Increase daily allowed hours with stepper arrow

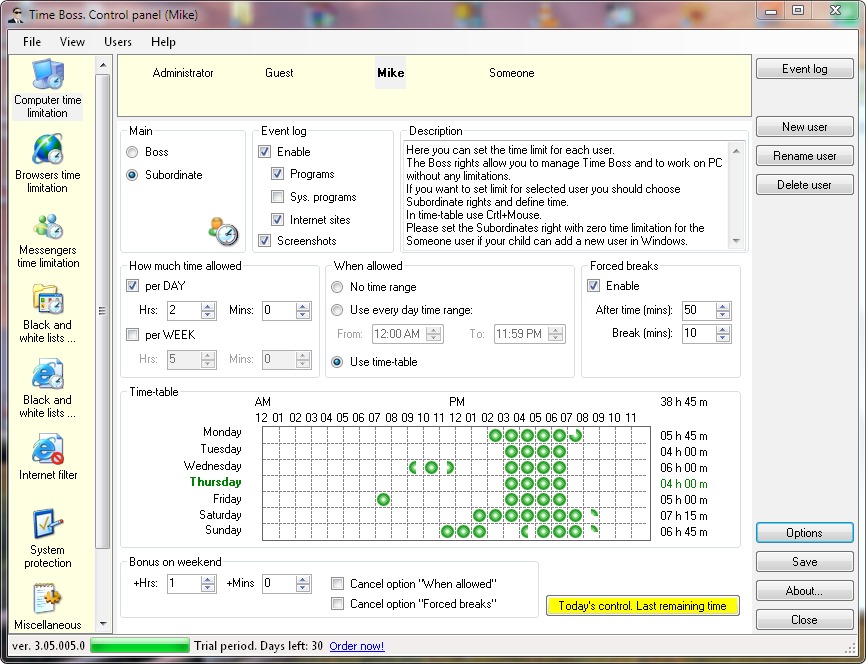pyautogui.click(x=207, y=307)
